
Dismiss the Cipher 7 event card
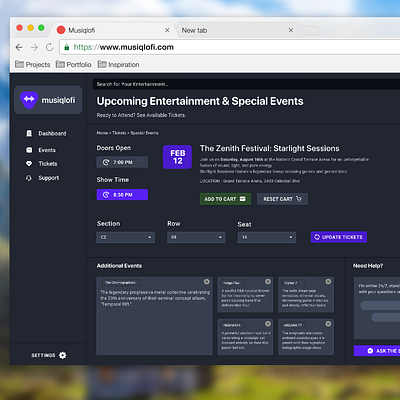328,282
